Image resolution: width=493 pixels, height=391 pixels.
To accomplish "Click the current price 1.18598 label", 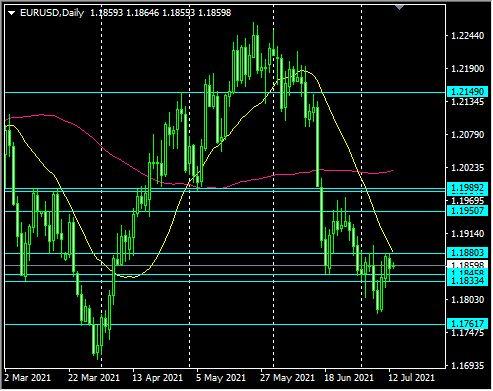I will click(x=467, y=265).
